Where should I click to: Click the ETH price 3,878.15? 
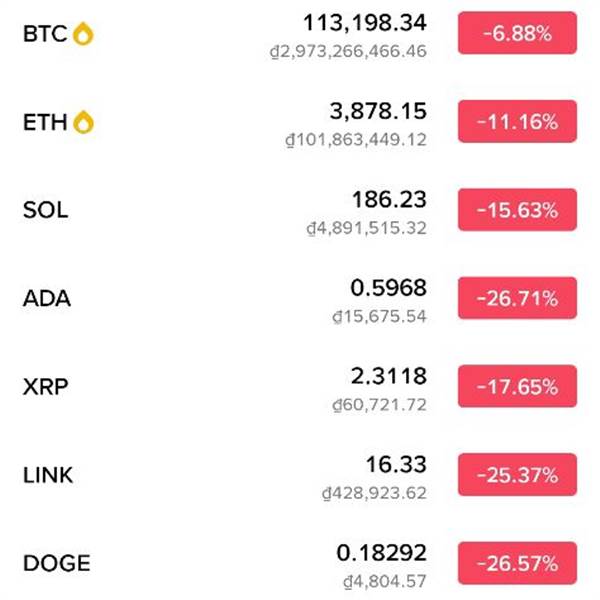pyautogui.click(x=378, y=111)
